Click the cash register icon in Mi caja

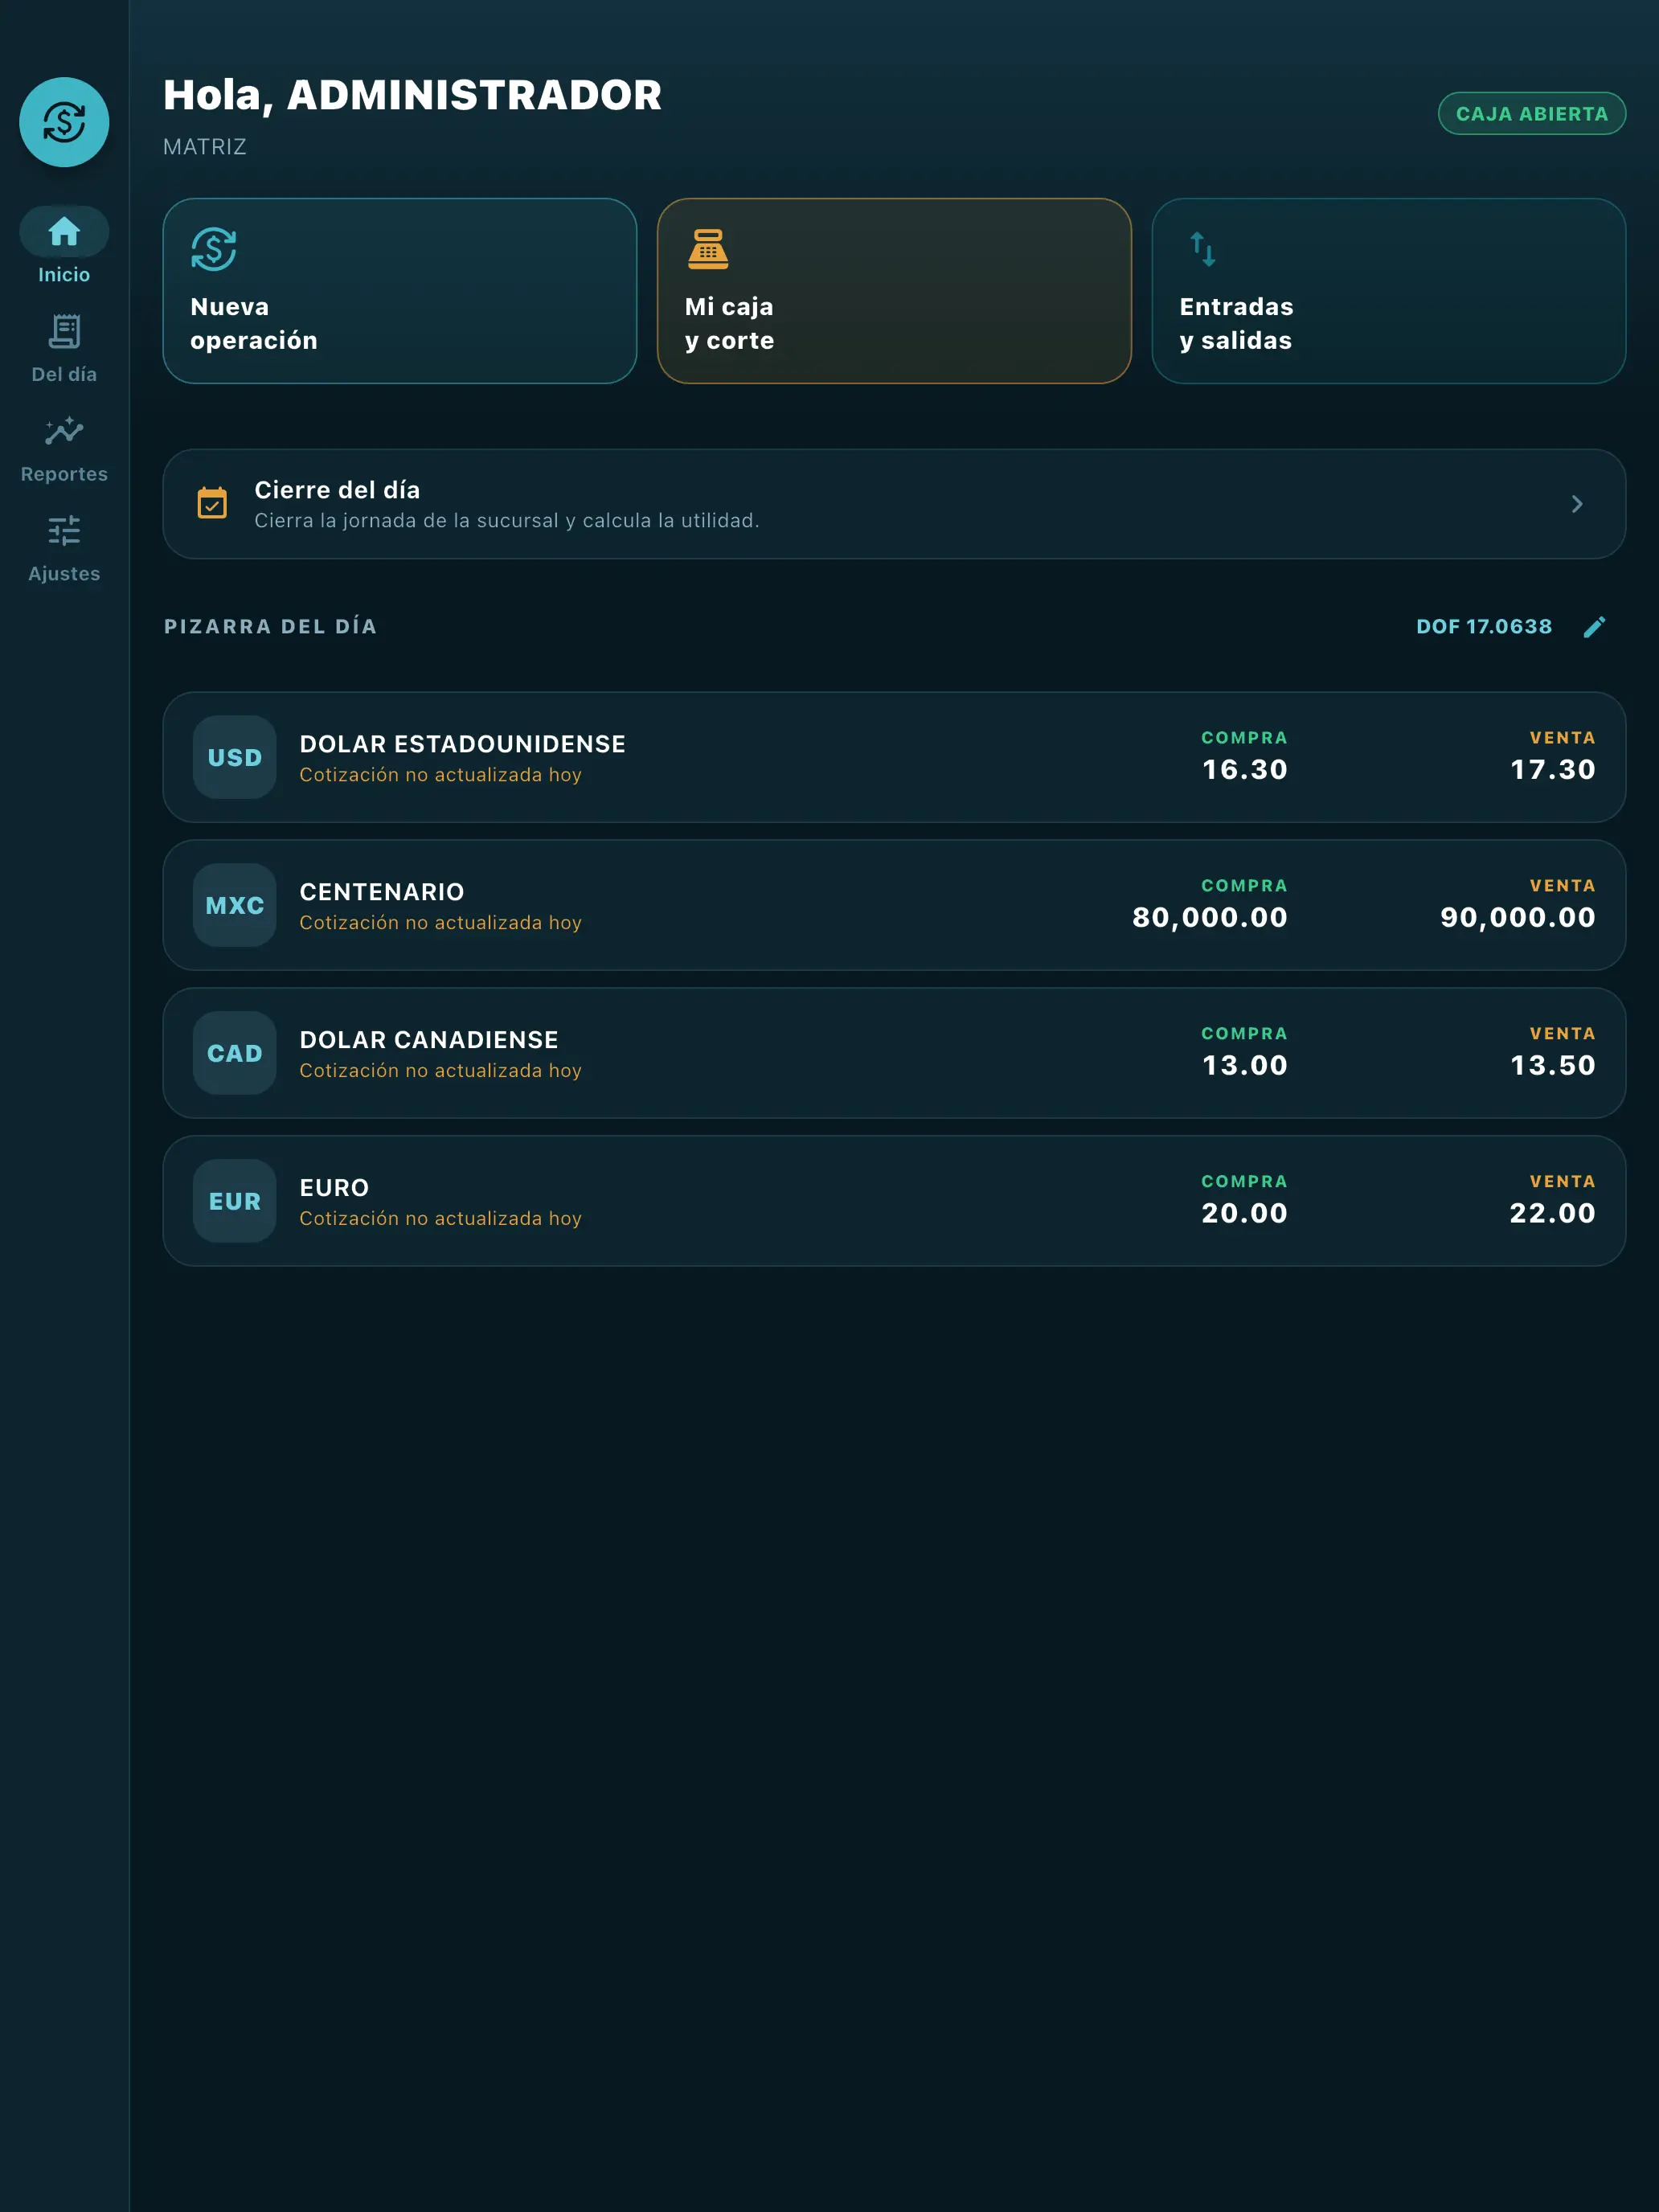pyautogui.click(x=708, y=249)
